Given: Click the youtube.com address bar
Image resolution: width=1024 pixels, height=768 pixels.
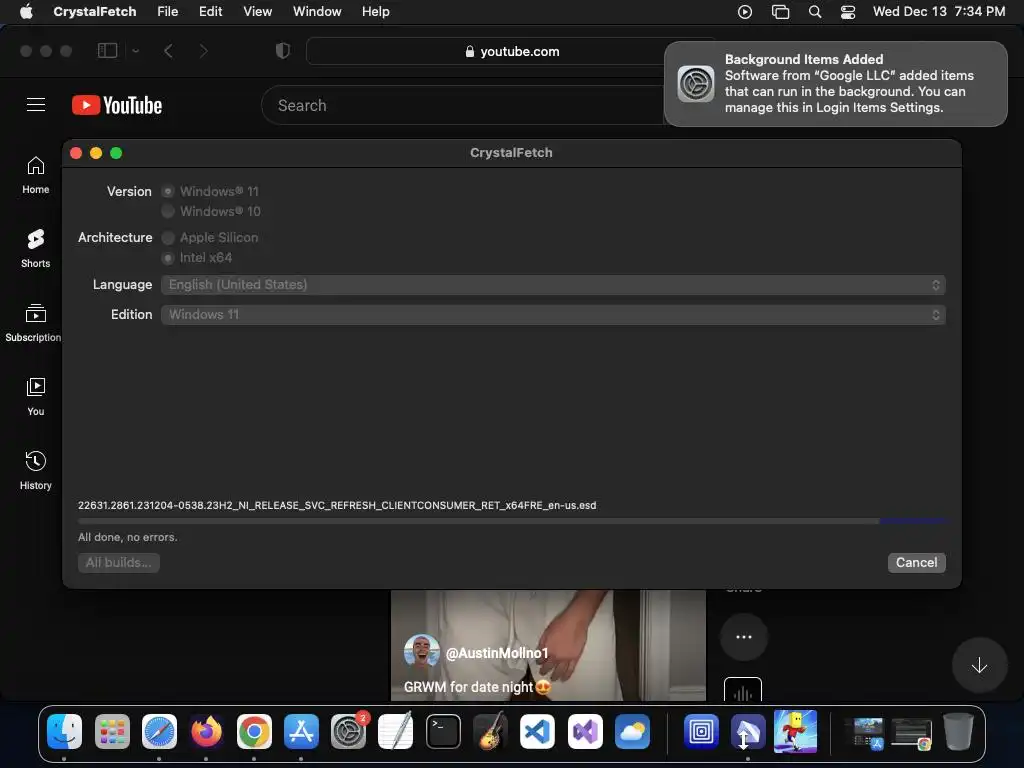Looking at the screenshot, I should coord(511,51).
